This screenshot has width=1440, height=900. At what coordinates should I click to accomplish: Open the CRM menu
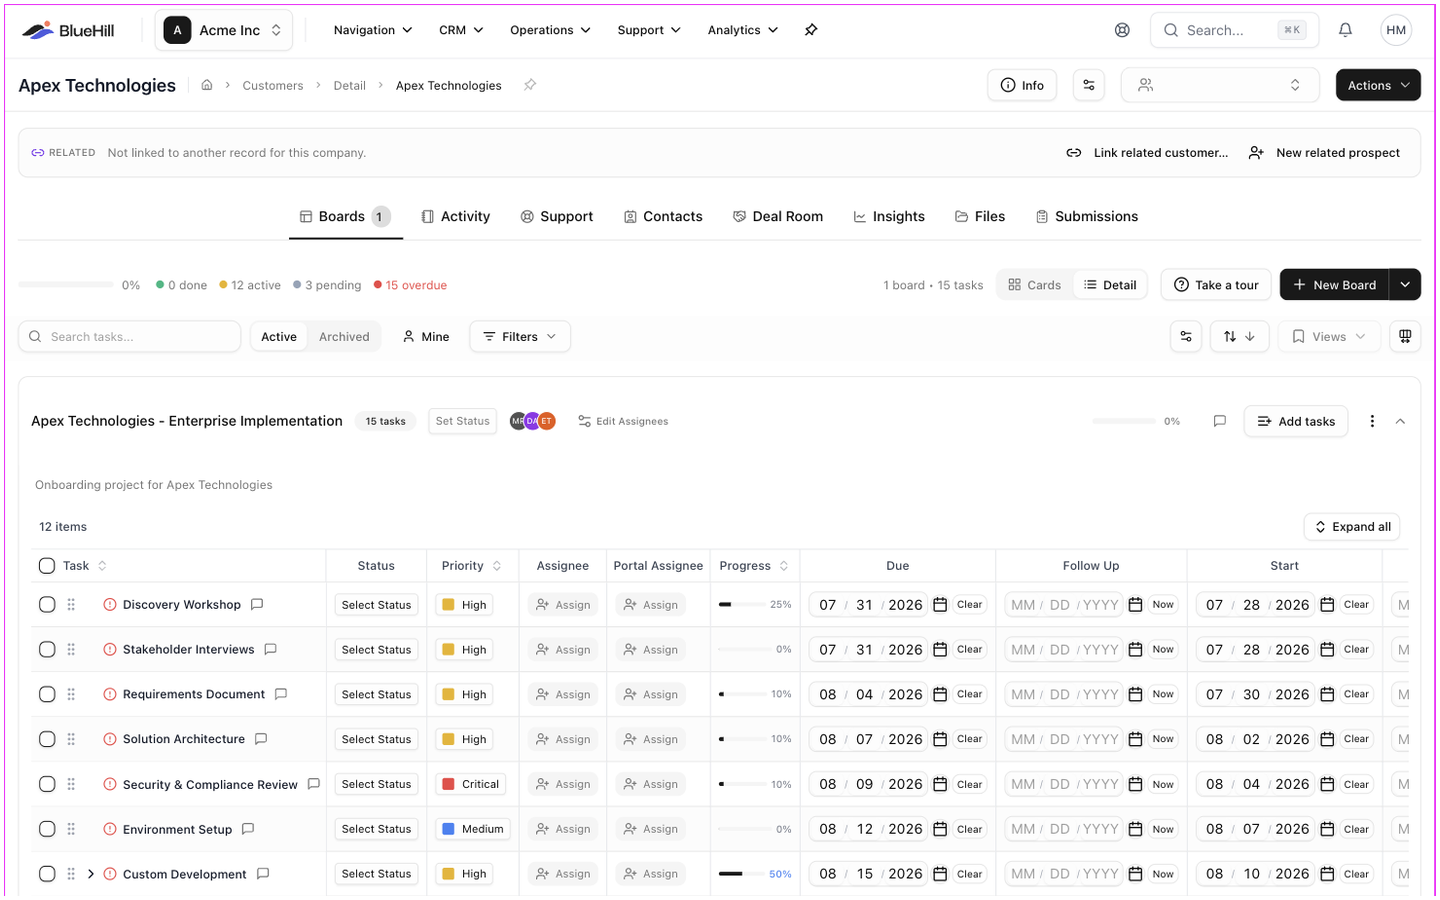point(461,30)
